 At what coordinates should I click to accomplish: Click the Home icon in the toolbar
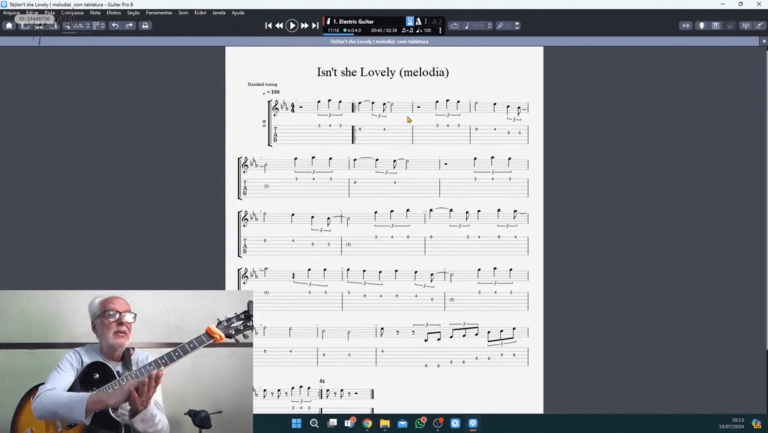click(9, 25)
